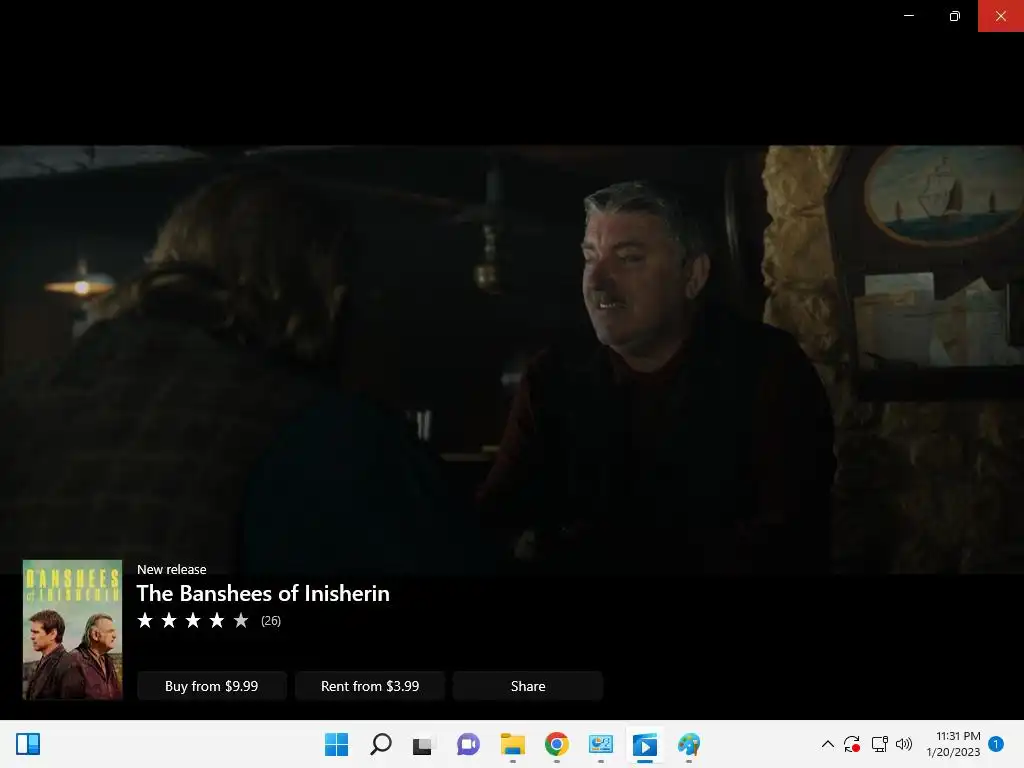Viewport: 1024px width, 768px height.
Task: Open The Banshees of Inisherin poster thumbnail
Action: (72, 630)
